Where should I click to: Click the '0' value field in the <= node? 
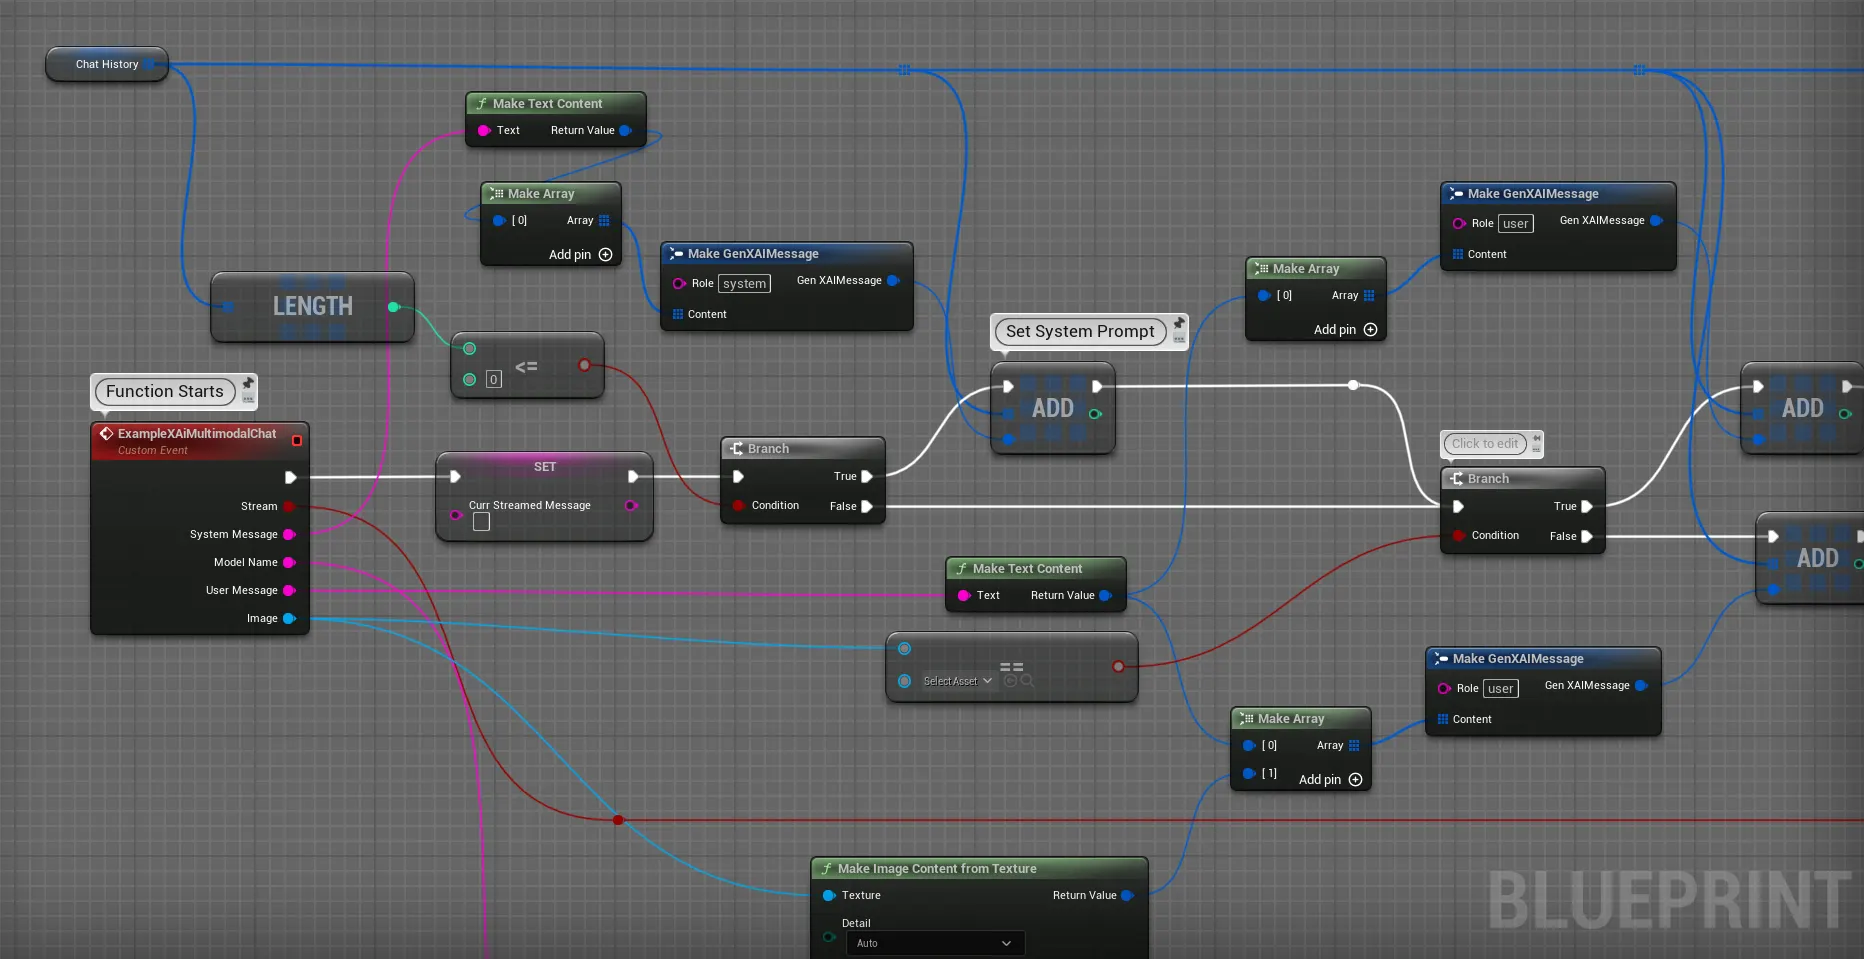[494, 380]
